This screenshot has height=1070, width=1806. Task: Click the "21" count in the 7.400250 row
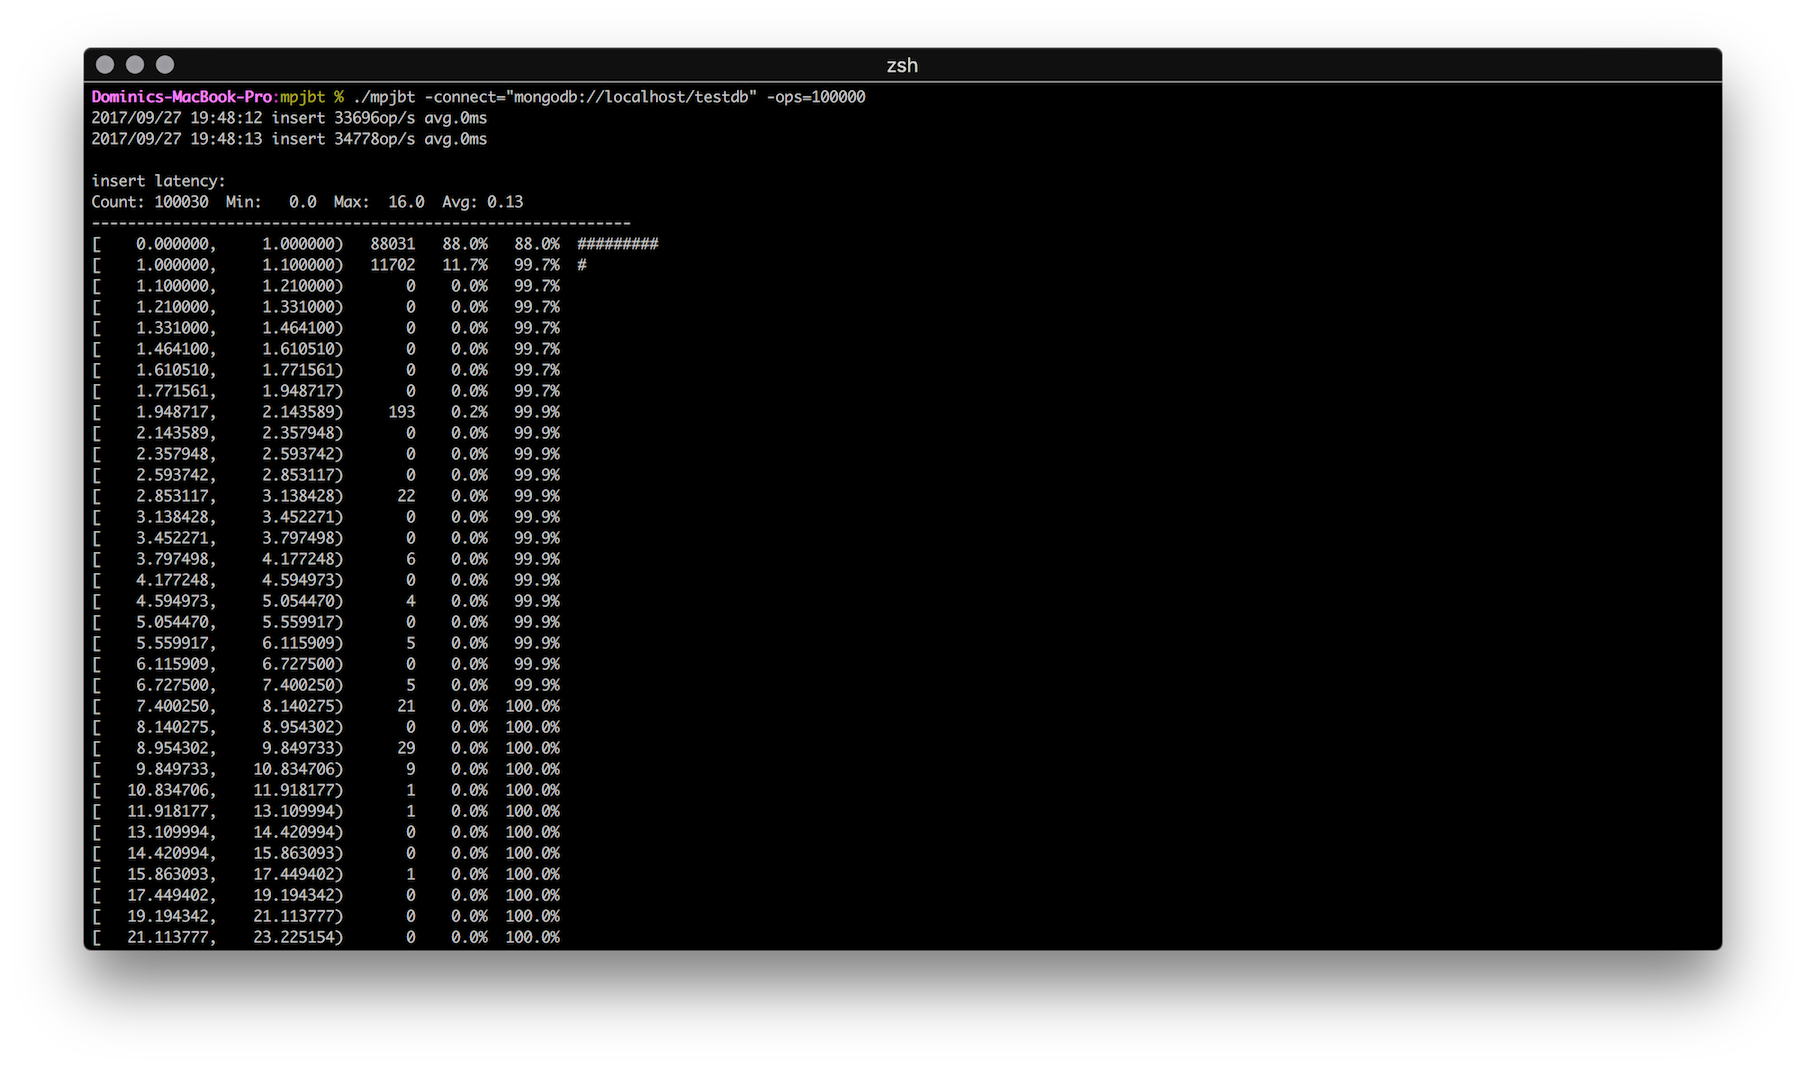(406, 706)
